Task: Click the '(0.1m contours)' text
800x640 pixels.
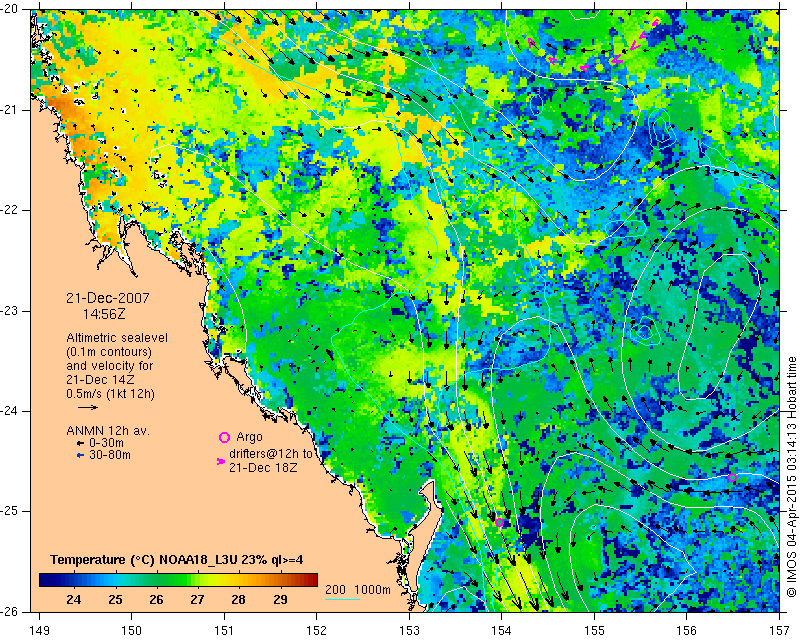Action: 109,352
